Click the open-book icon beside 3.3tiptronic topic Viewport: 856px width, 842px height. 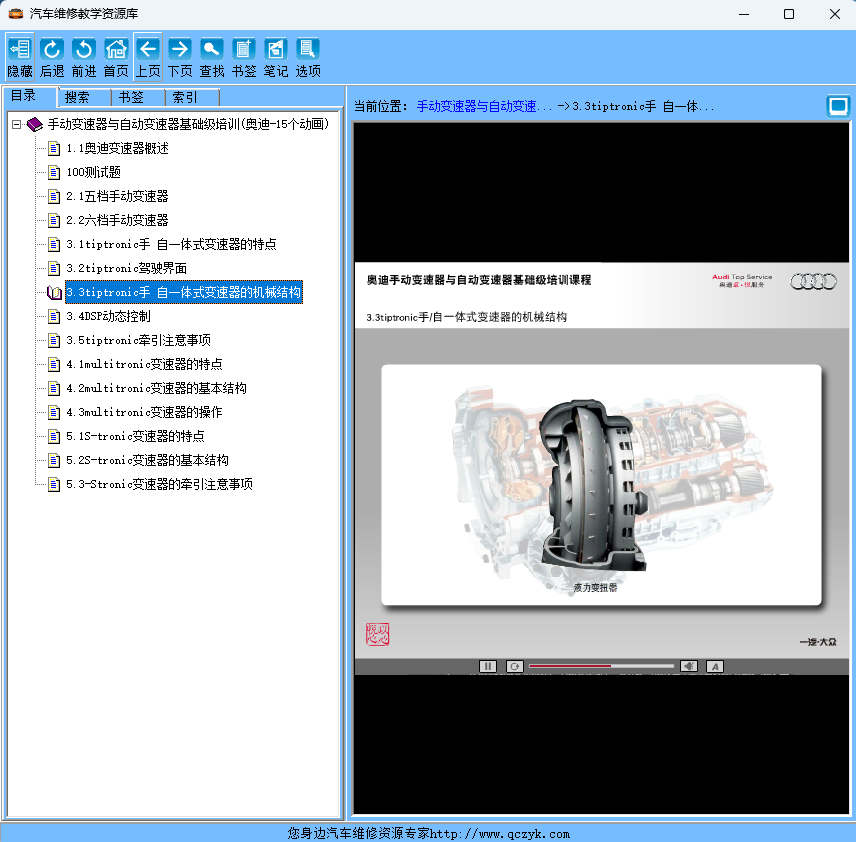[54, 293]
